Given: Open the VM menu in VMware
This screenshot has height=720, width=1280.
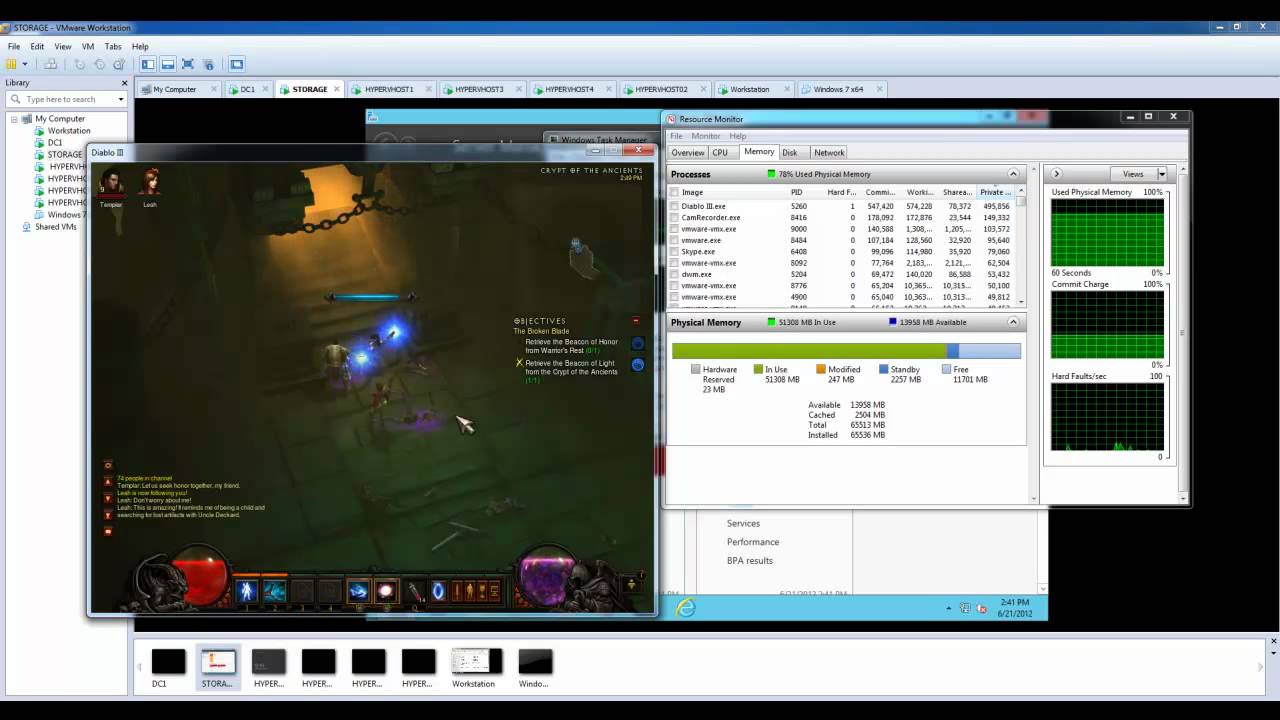Looking at the screenshot, I should pyautogui.click(x=88, y=46).
